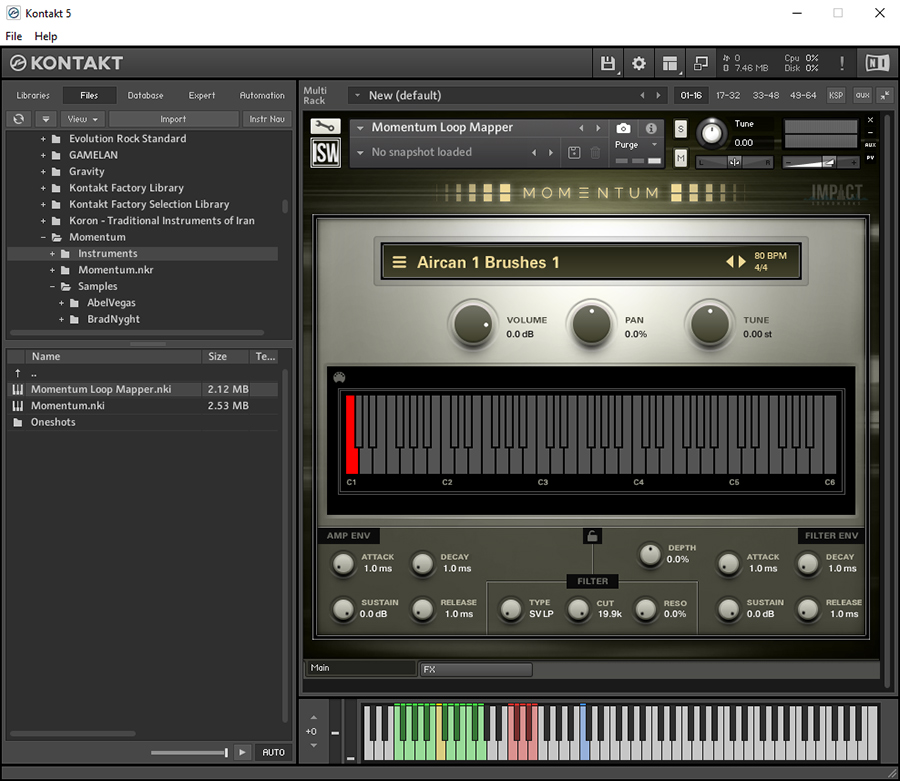Open the workspace layout panel icon
The width and height of the screenshot is (900, 781).
pyautogui.click(x=669, y=63)
